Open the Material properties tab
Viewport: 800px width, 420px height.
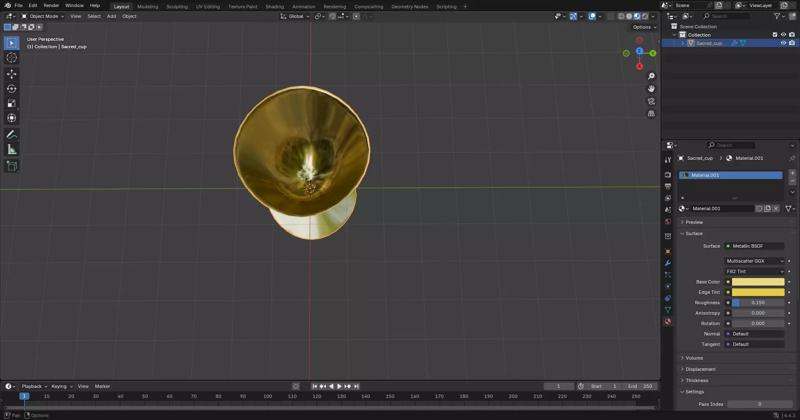click(x=668, y=322)
